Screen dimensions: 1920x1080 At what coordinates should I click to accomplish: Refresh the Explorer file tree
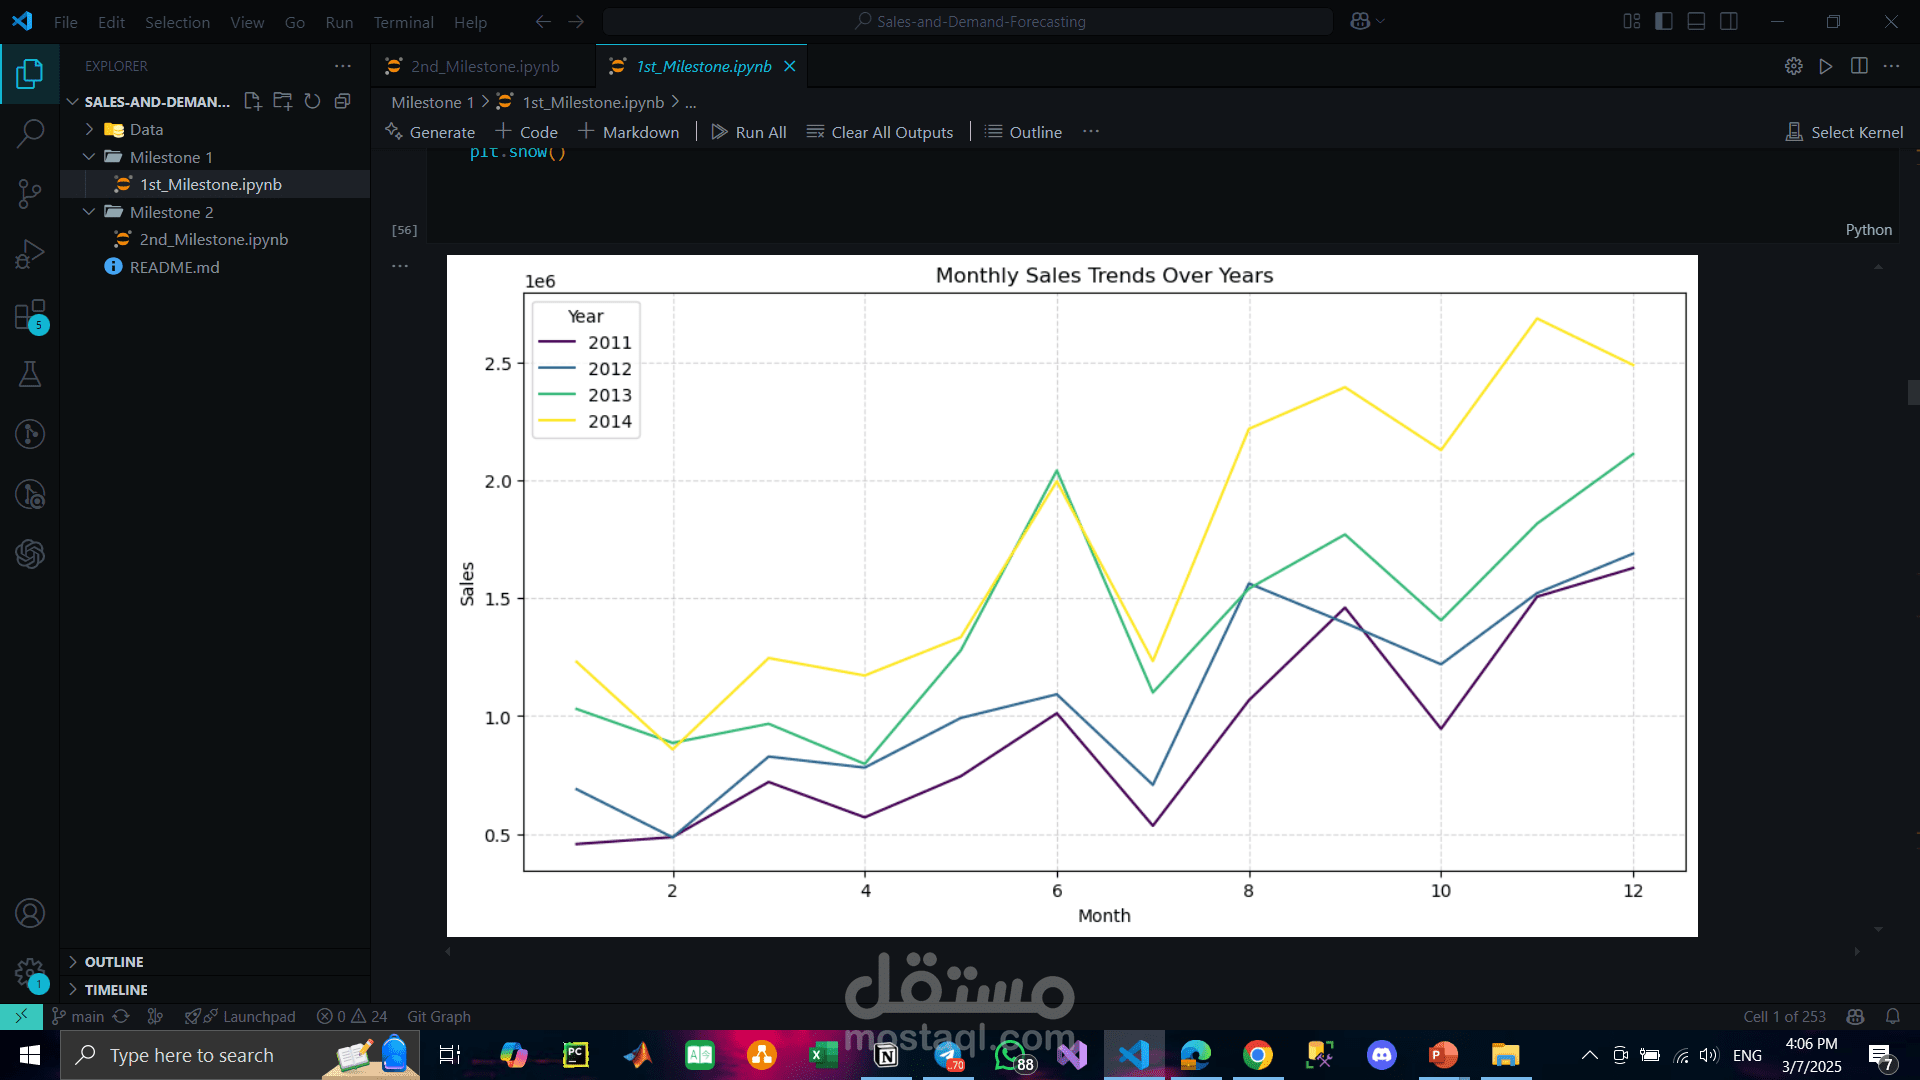point(312,101)
